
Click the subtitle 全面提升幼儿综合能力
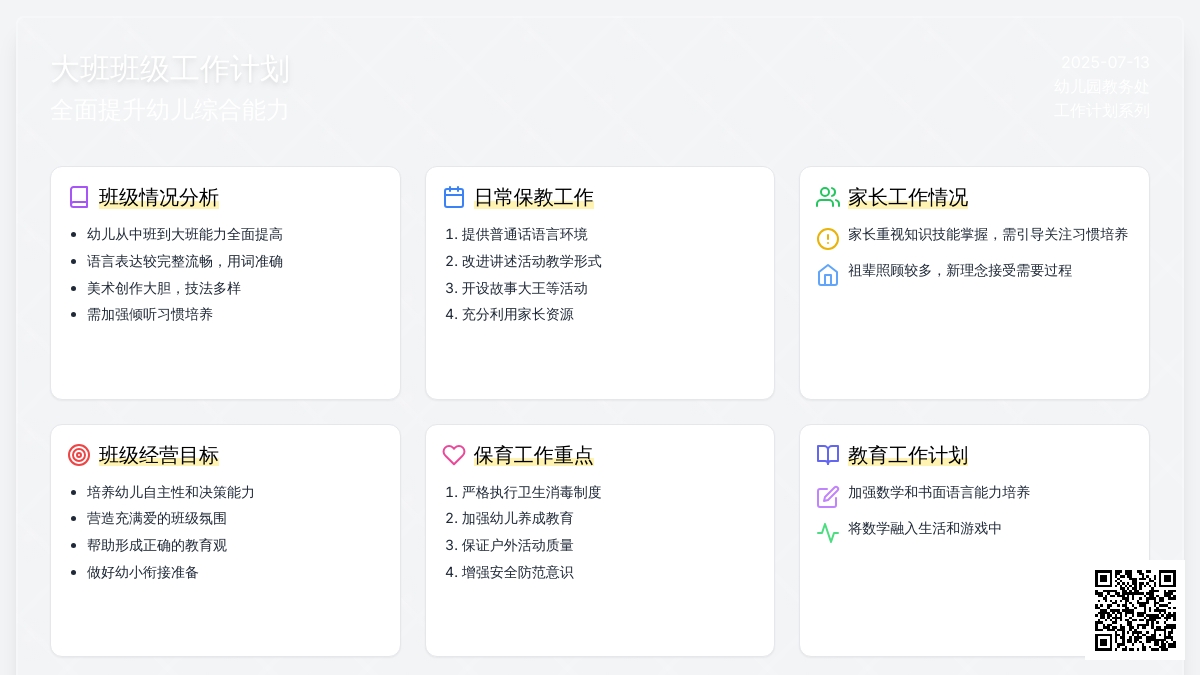170,109
